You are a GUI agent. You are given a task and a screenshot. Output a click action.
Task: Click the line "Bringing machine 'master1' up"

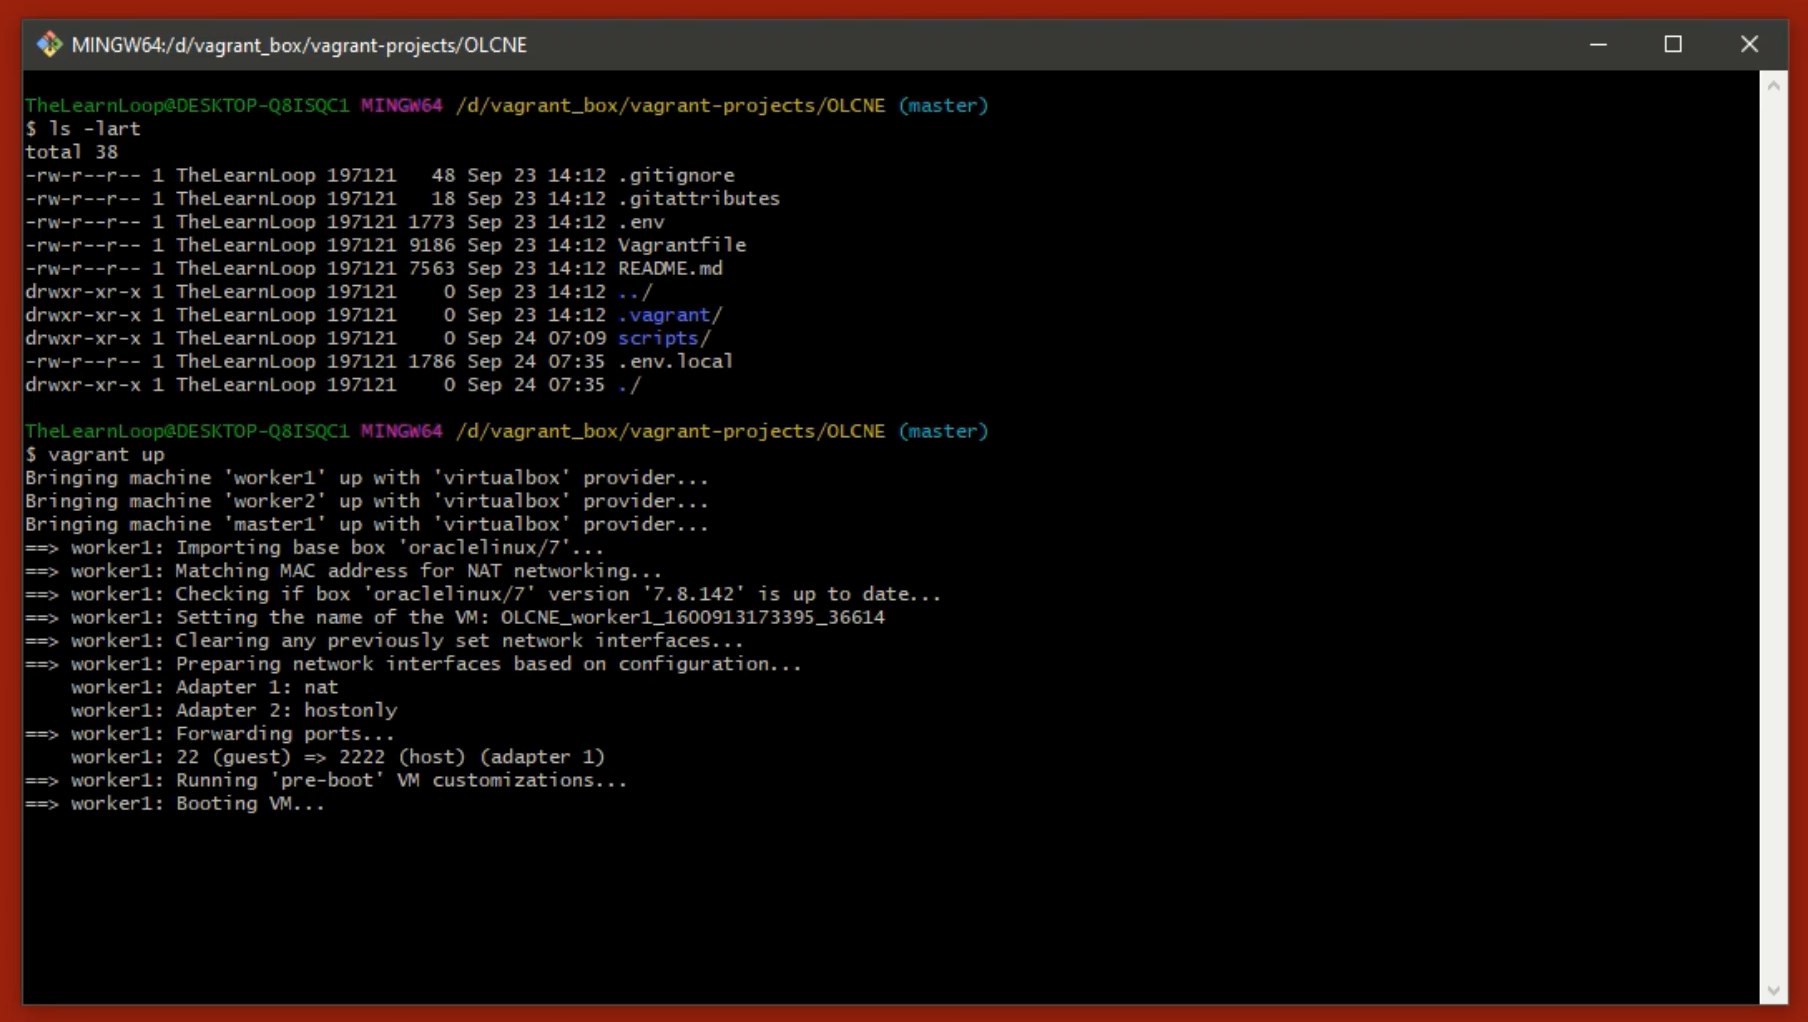(367, 524)
